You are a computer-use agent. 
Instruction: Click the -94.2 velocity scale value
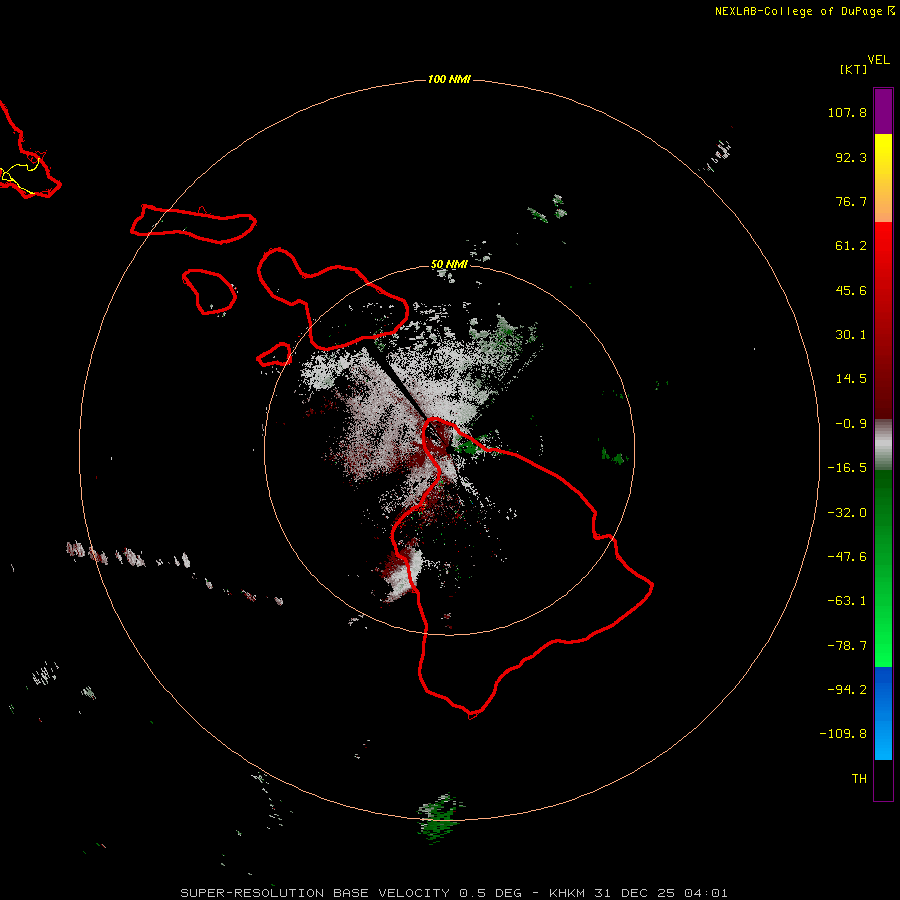pyautogui.click(x=847, y=689)
